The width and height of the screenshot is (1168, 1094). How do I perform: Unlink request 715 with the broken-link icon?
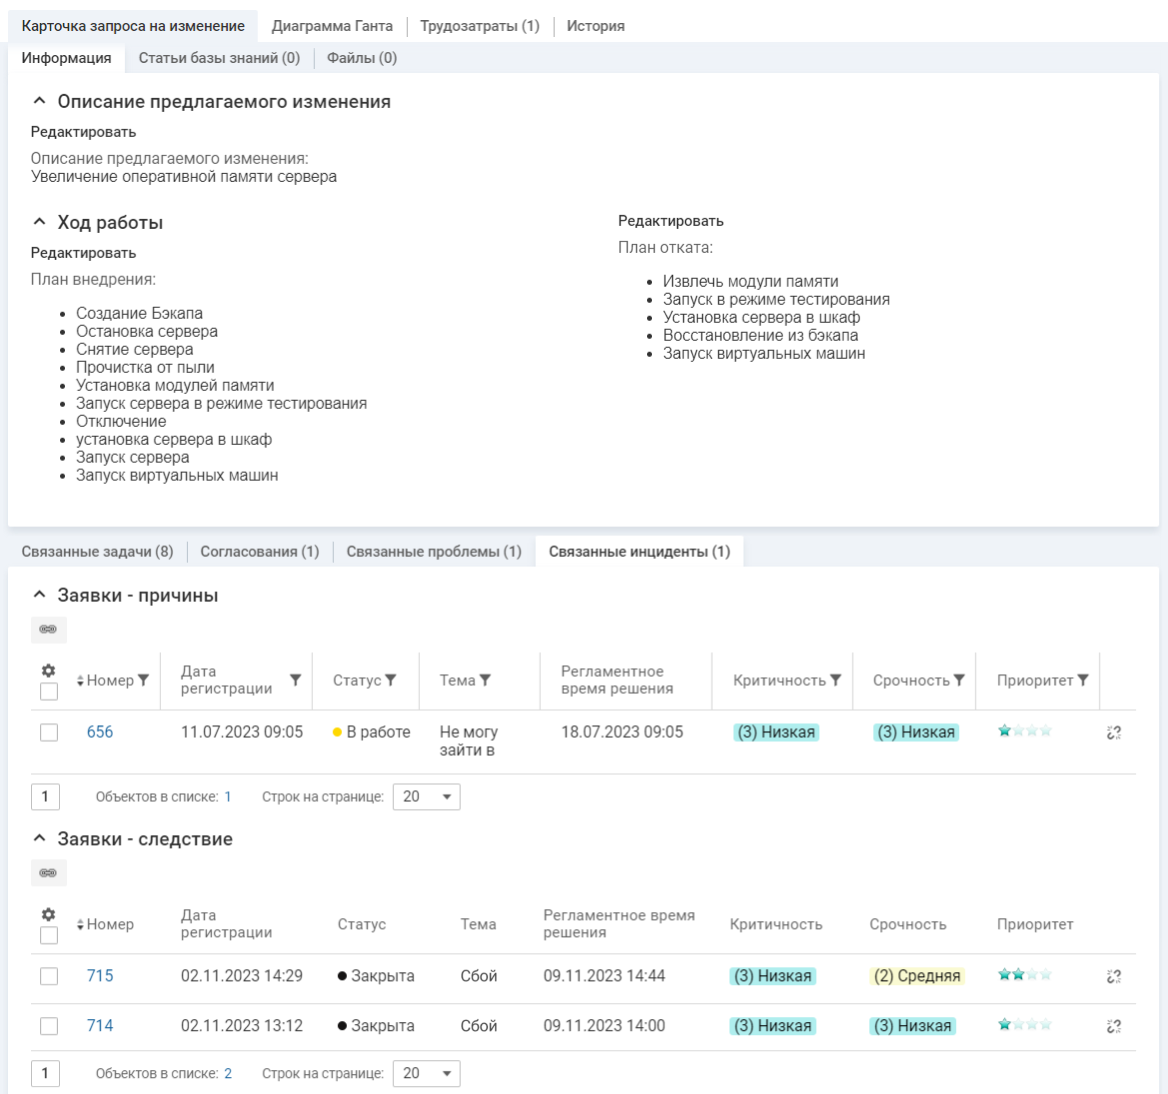point(1114,976)
